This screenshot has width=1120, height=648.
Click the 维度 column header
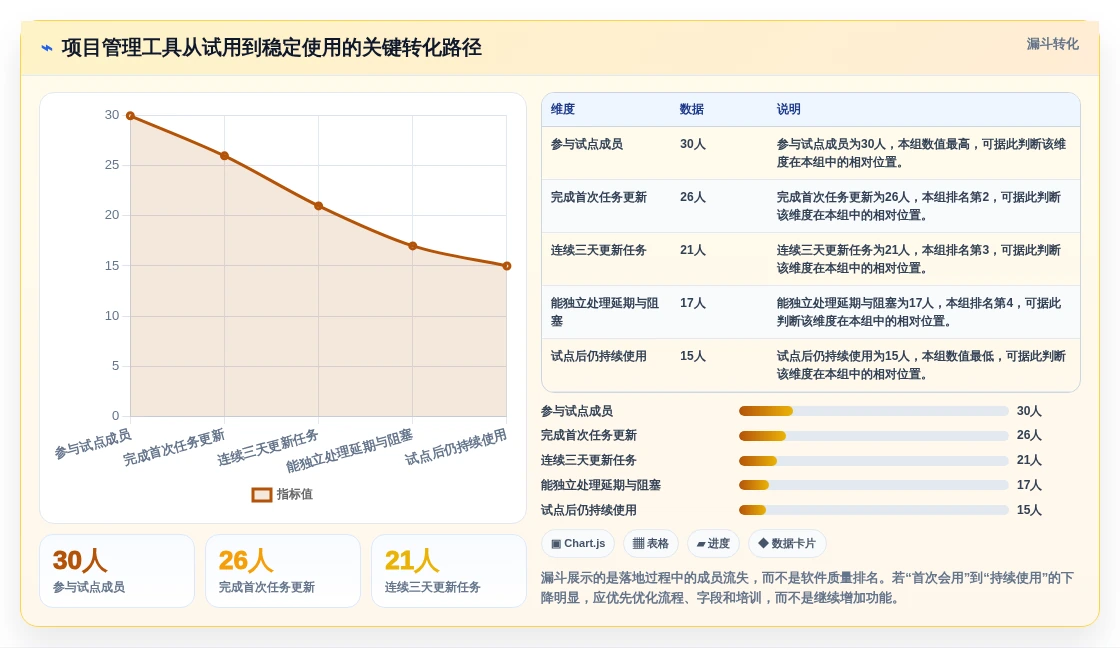tap(563, 109)
